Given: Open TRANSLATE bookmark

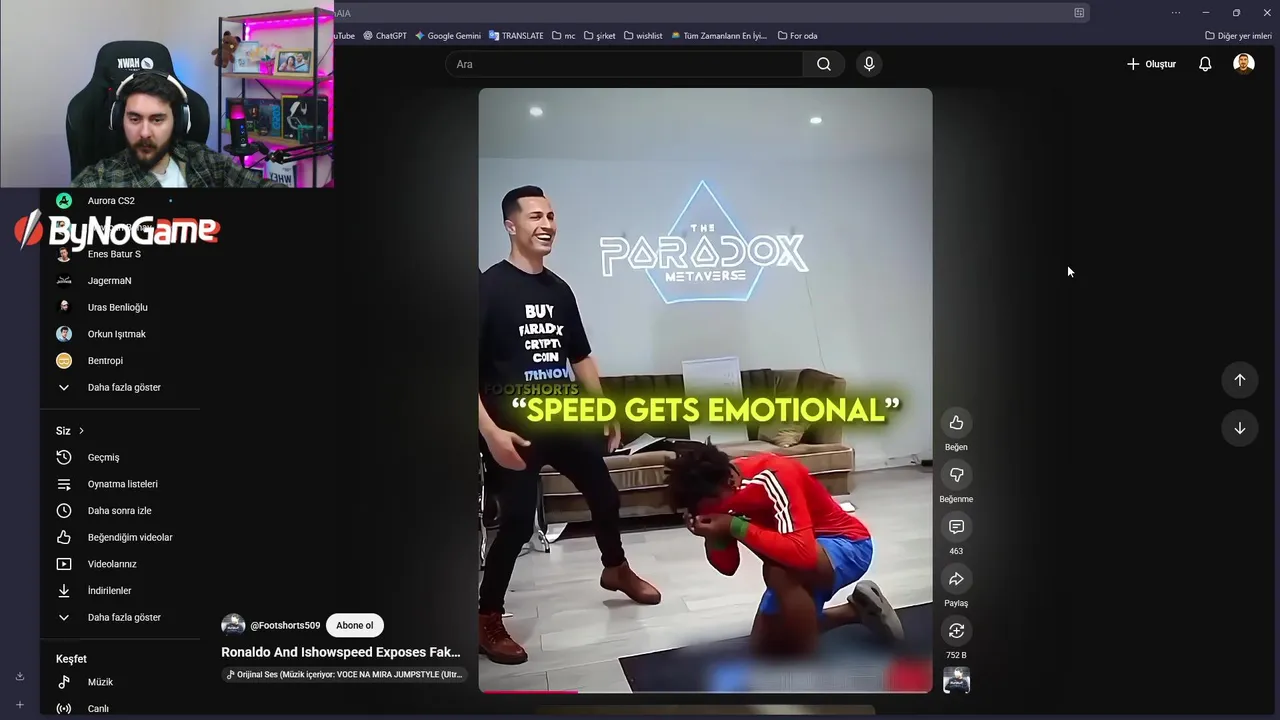Looking at the screenshot, I should [x=516, y=36].
